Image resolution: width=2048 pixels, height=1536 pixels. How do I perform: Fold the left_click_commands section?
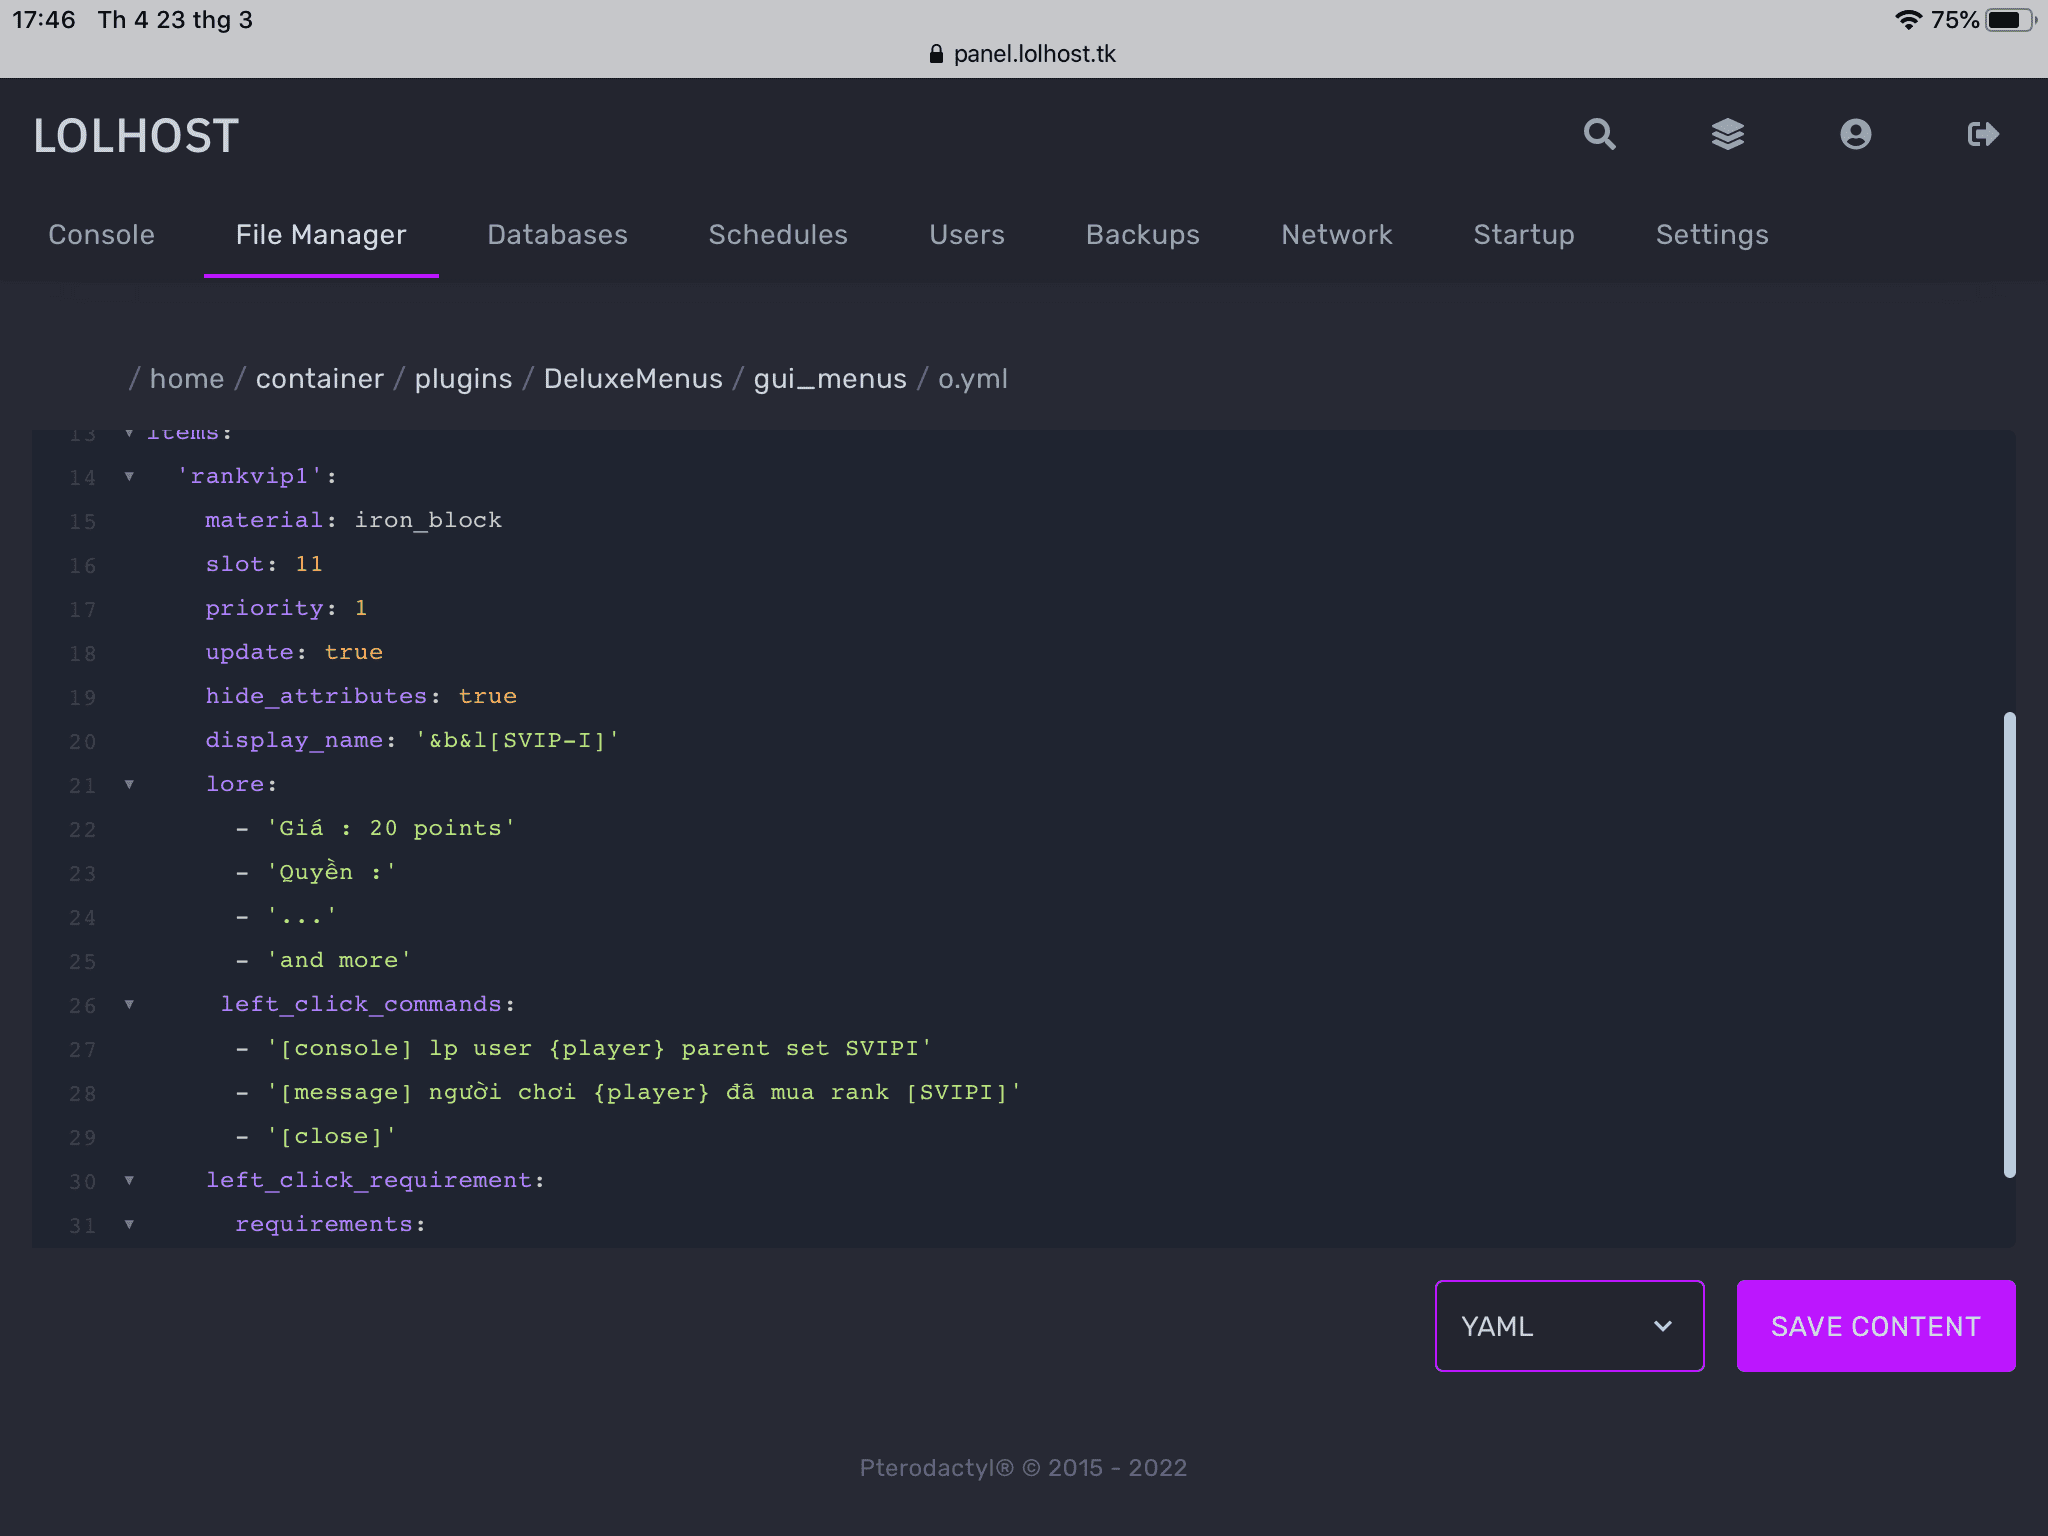(x=129, y=1004)
